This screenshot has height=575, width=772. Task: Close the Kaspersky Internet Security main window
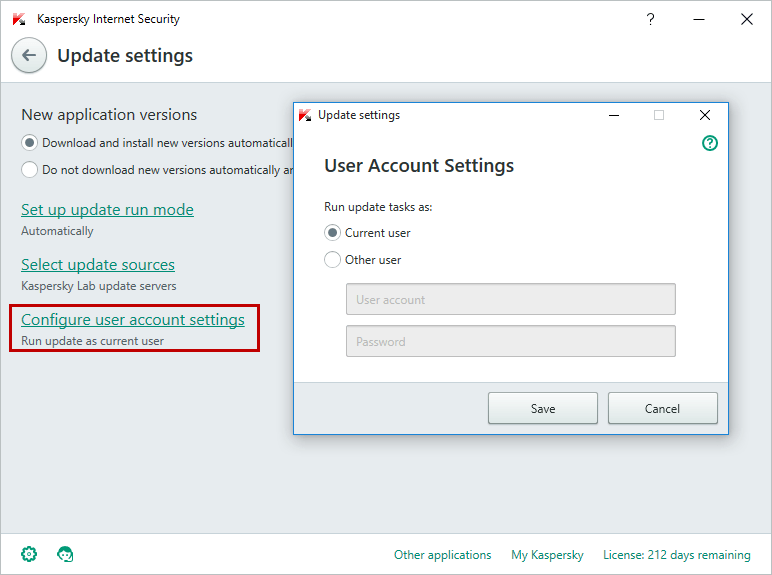tap(746, 19)
